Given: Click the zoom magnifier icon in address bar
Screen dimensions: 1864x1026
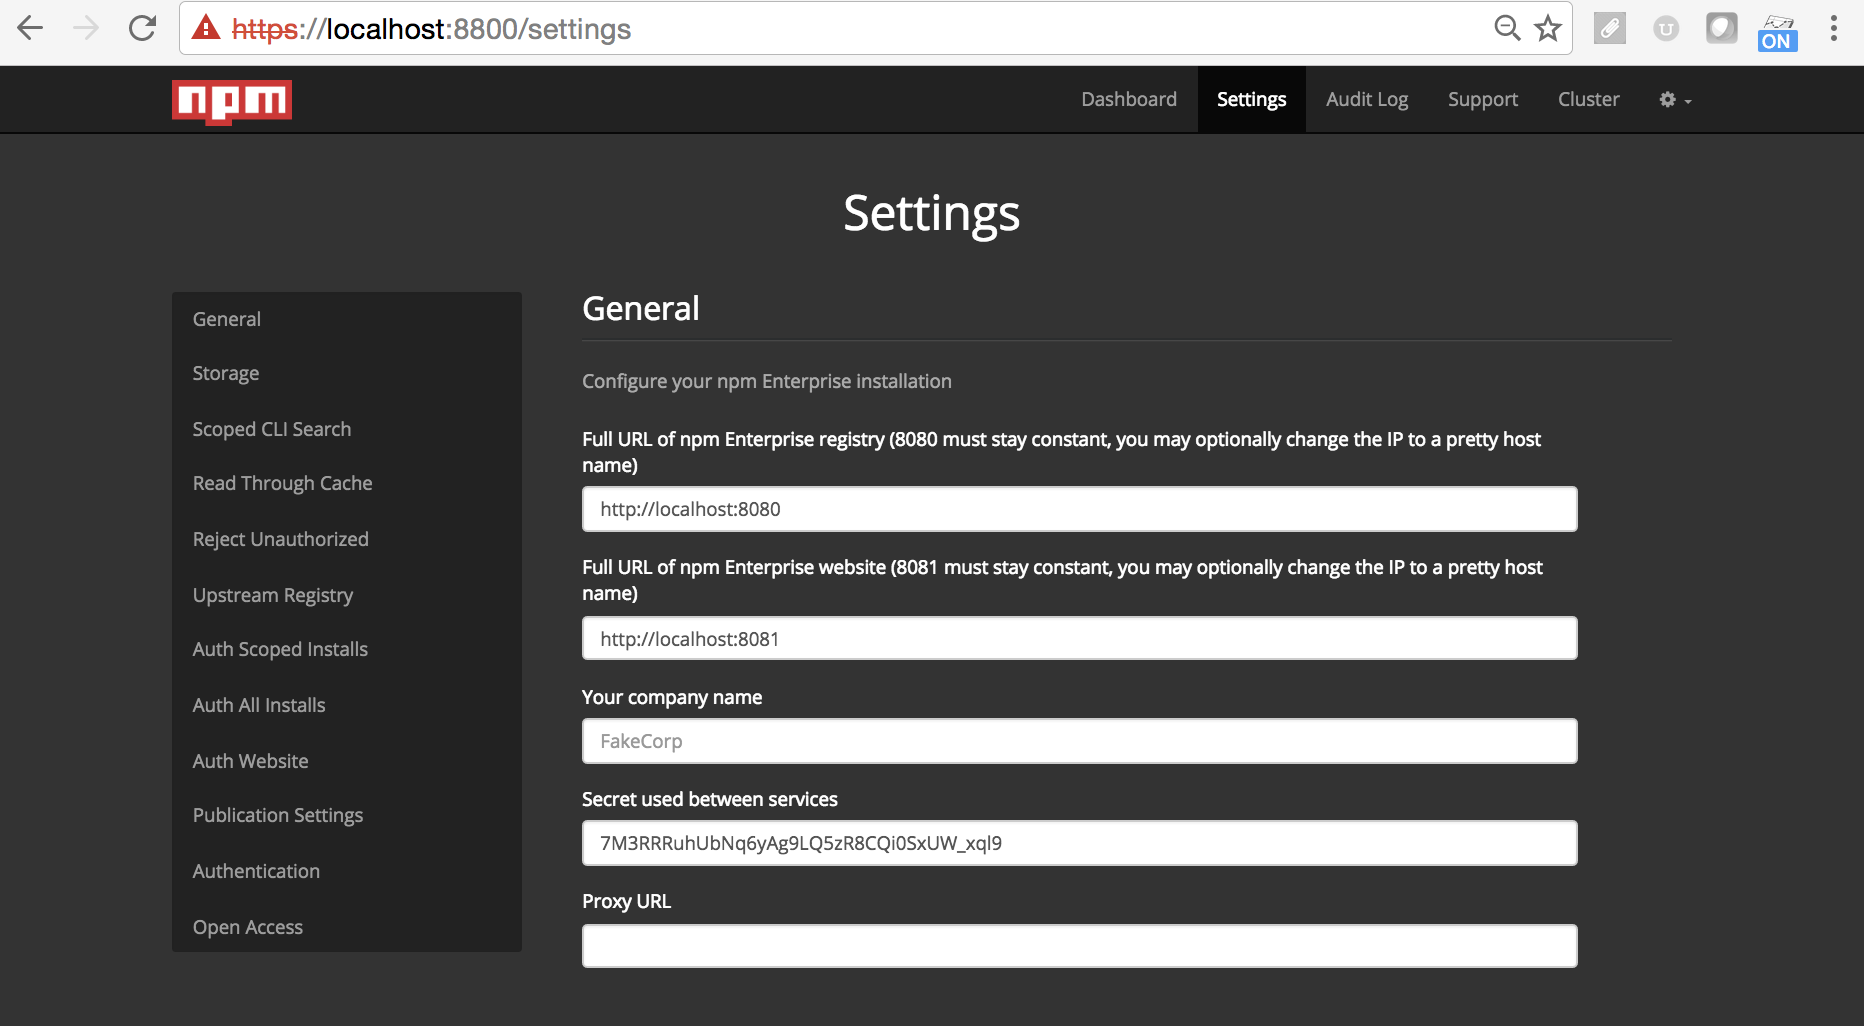Looking at the screenshot, I should pos(1507,28).
